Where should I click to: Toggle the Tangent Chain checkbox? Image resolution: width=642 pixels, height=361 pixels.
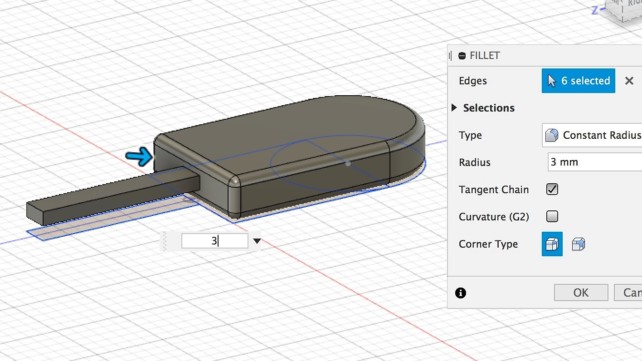(x=552, y=189)
